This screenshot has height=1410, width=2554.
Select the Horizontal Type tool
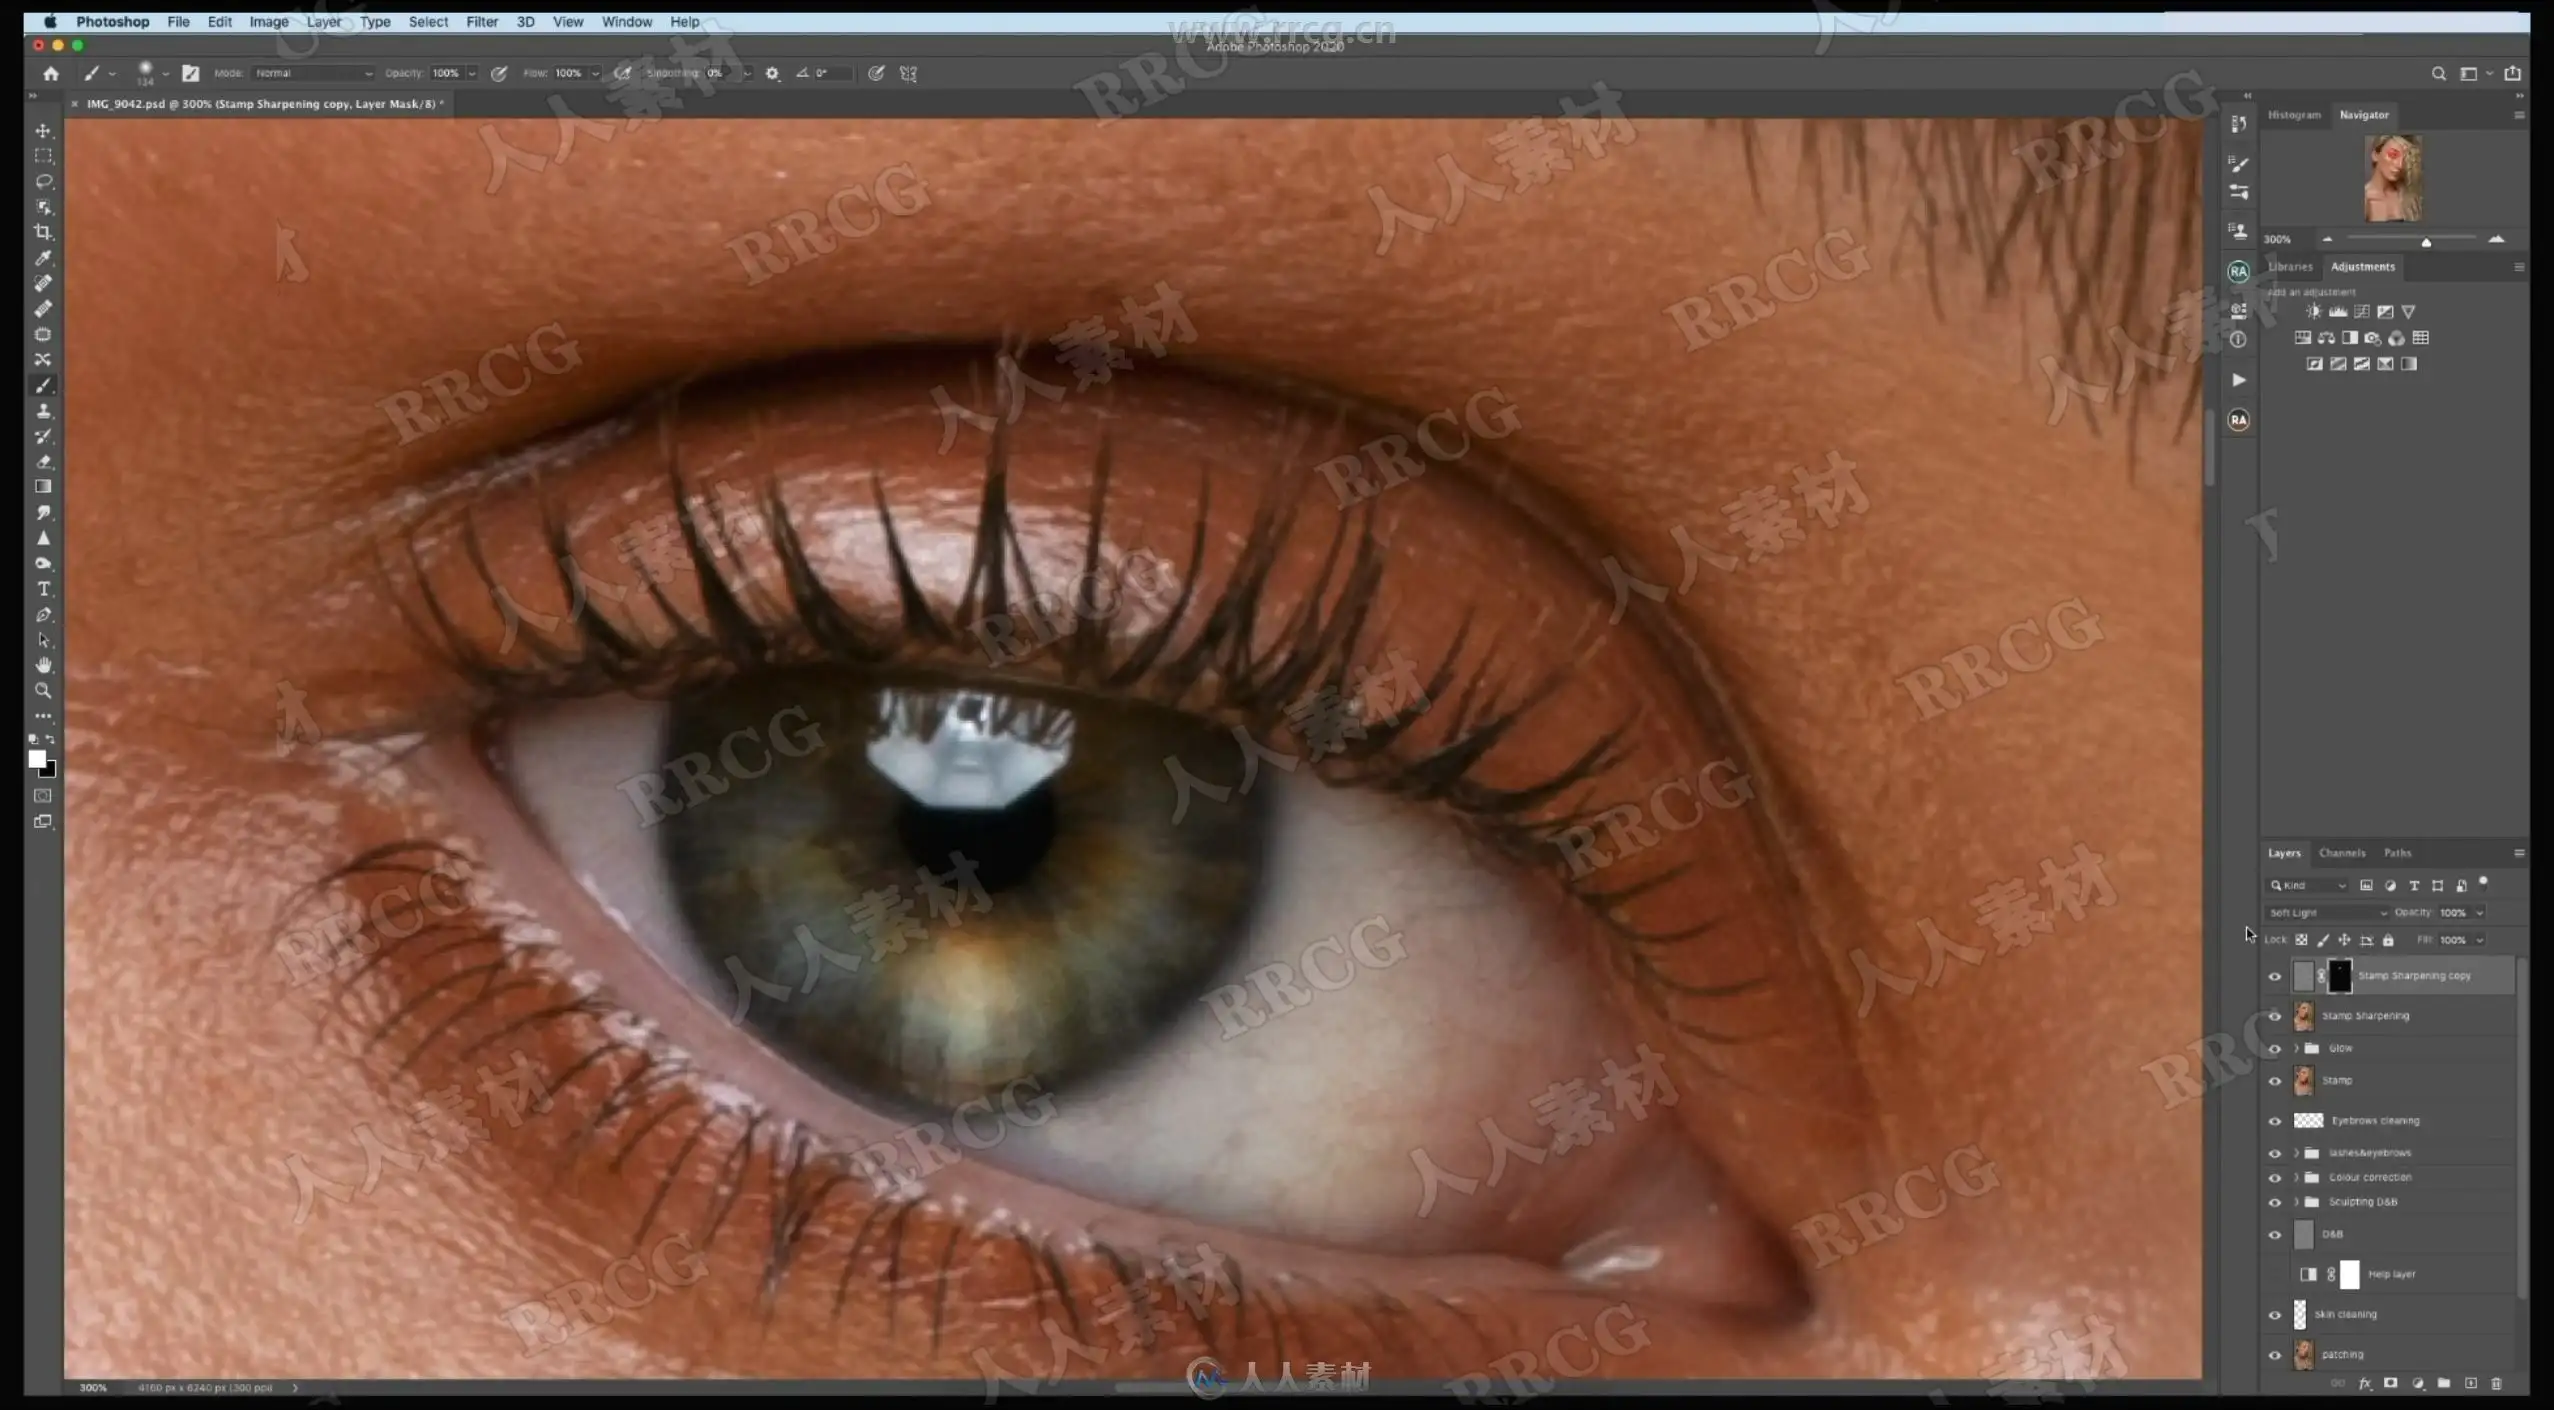click(x=43, y=589)
